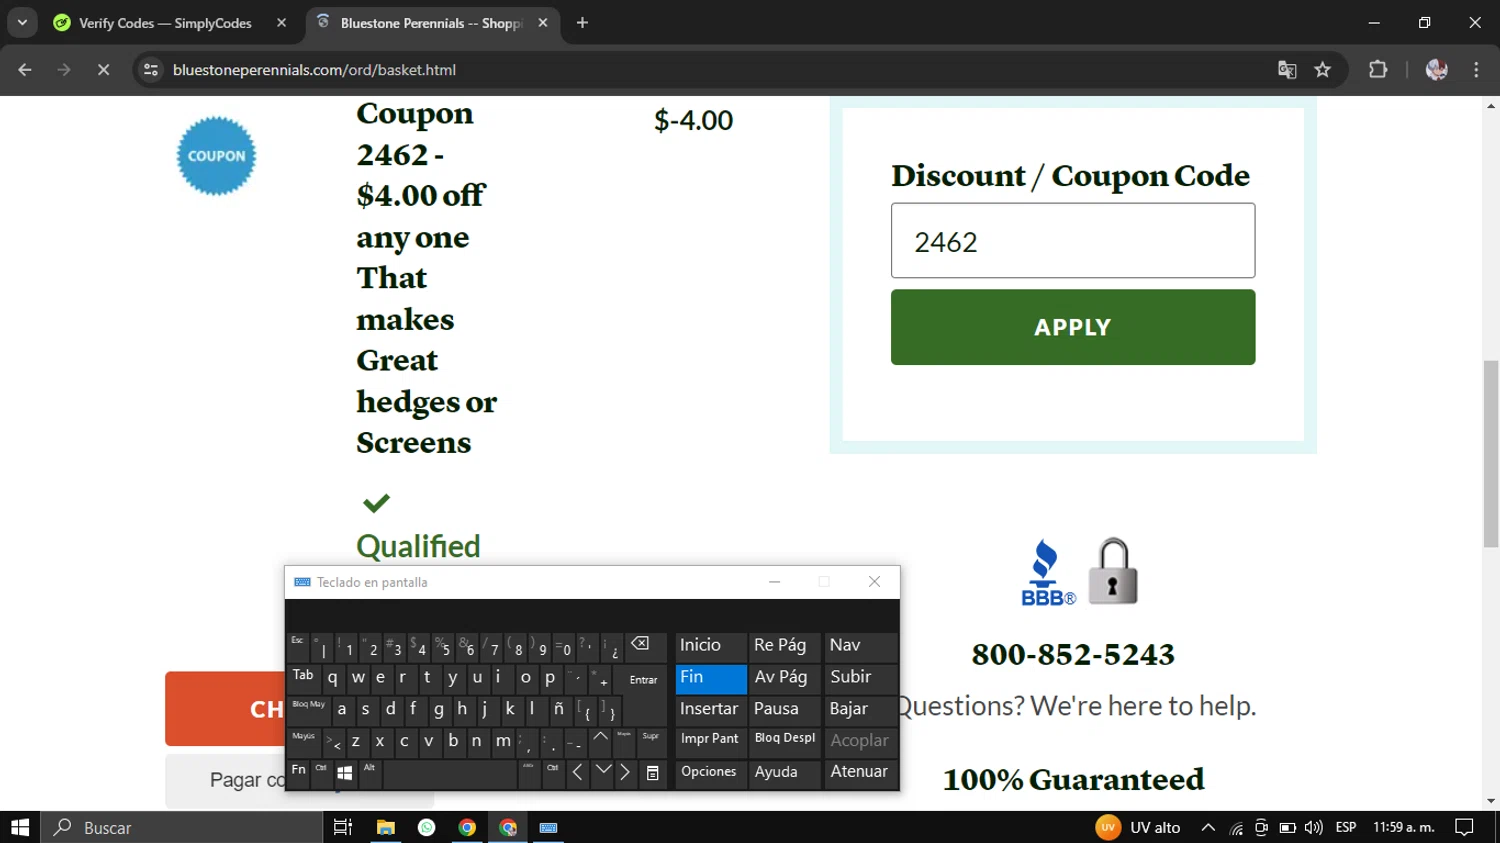1500x843 pixels.
Task: Click the Opciones key on the keyboard
Action: [x=710, y=772]
